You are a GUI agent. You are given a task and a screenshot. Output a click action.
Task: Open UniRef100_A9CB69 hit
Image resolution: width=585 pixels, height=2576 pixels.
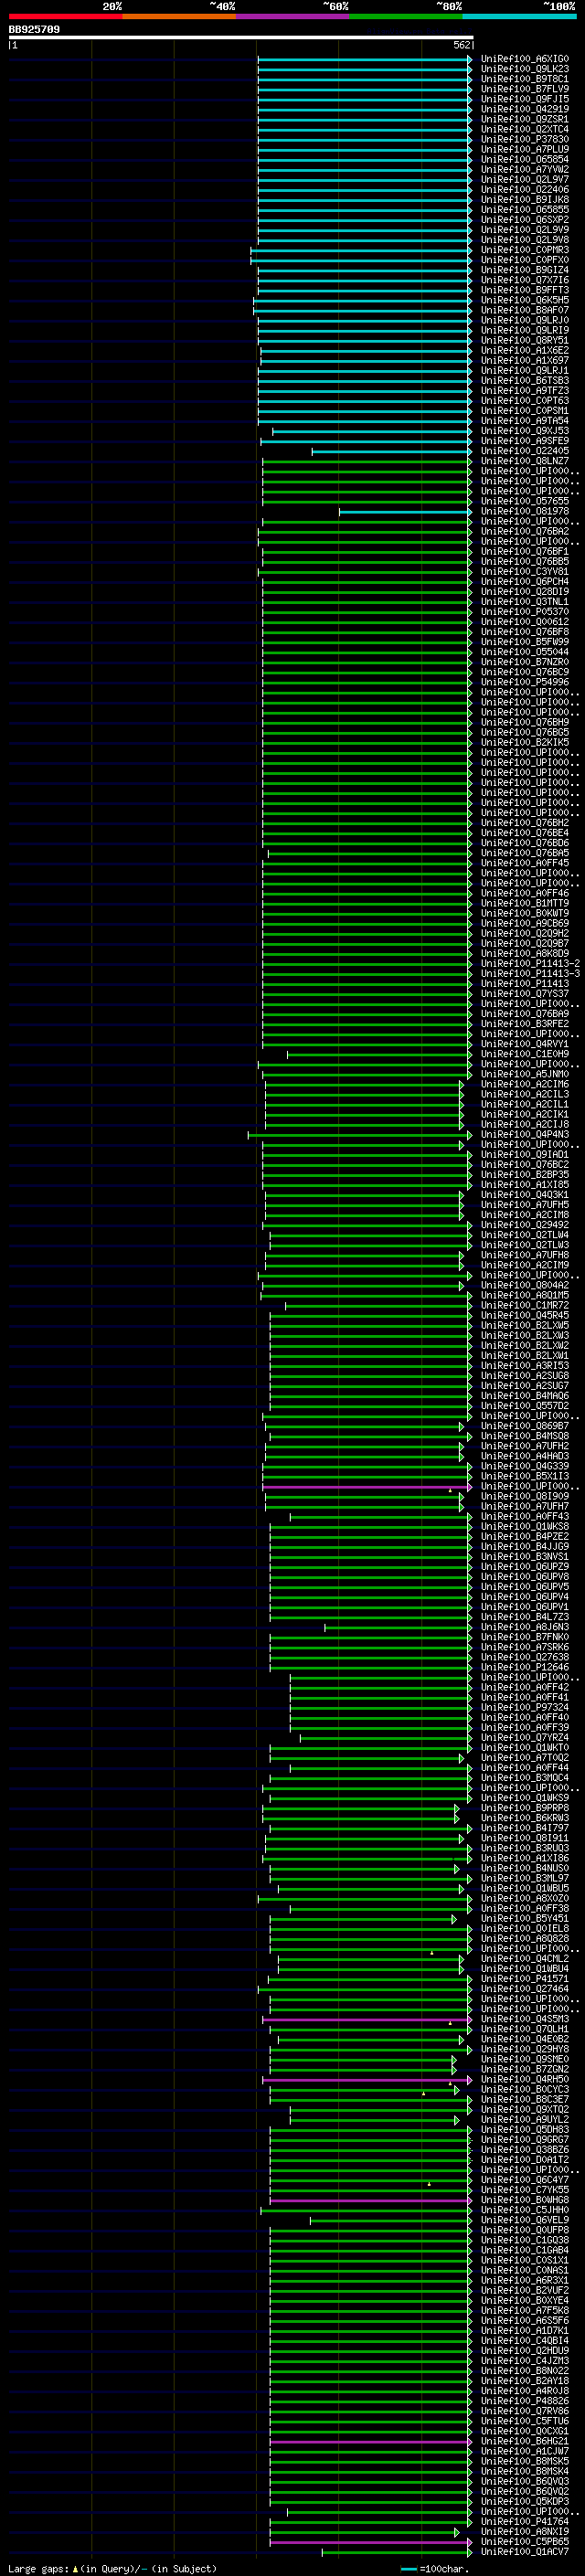[525, 923]
